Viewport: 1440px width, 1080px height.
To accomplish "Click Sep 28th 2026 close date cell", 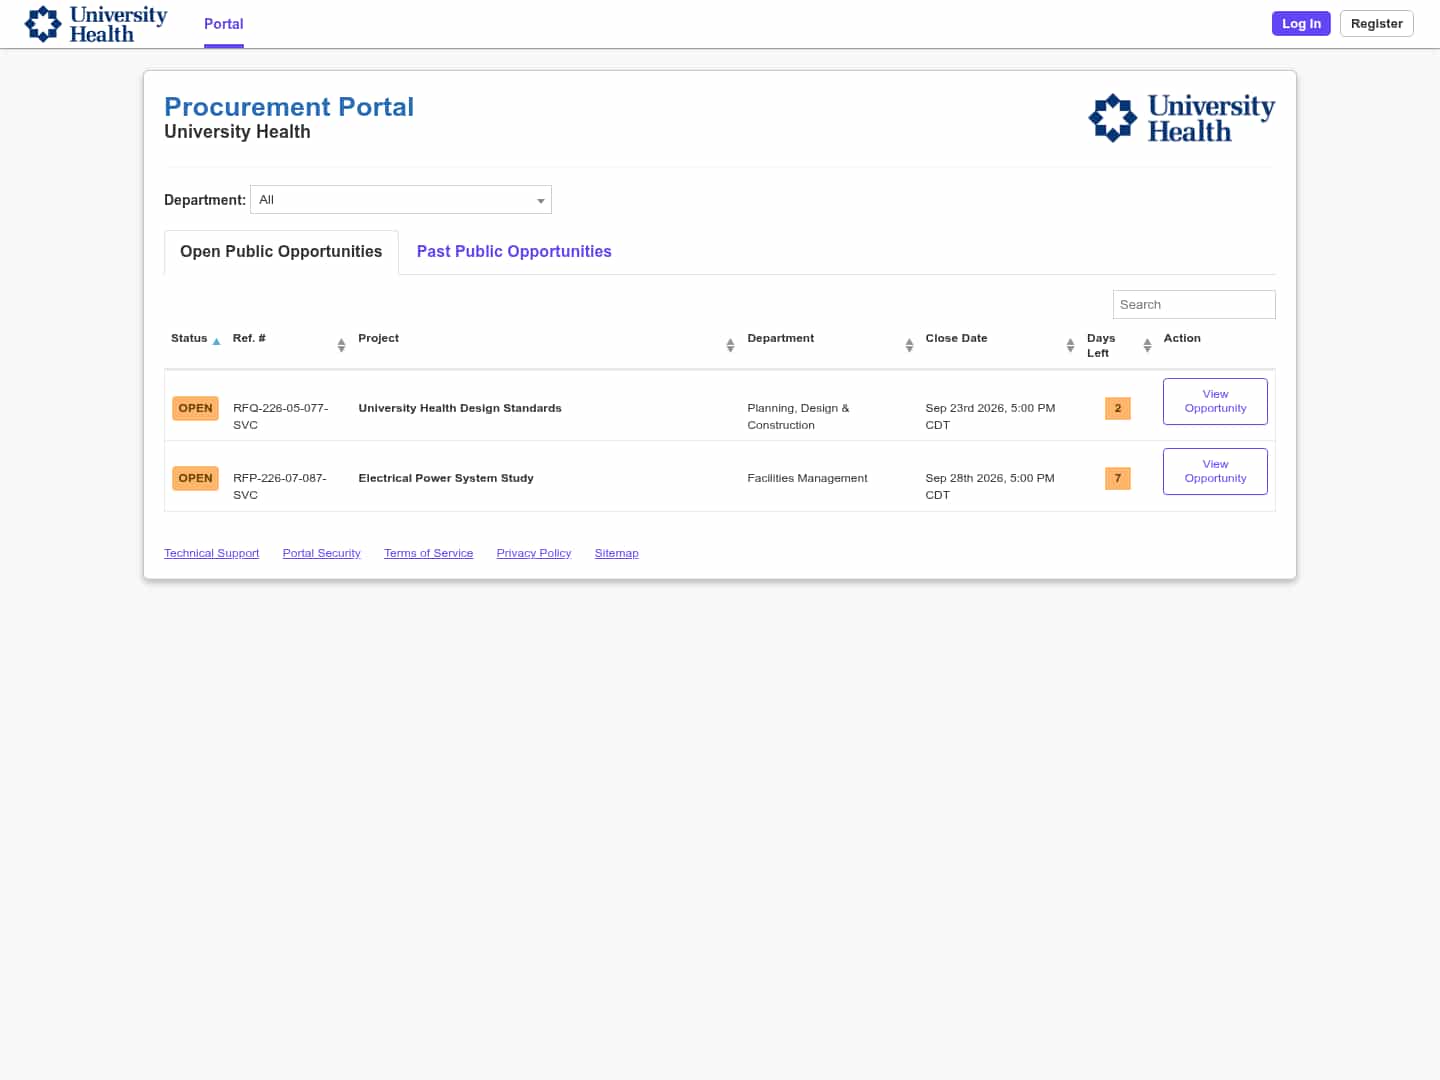I will coord(990,486).
